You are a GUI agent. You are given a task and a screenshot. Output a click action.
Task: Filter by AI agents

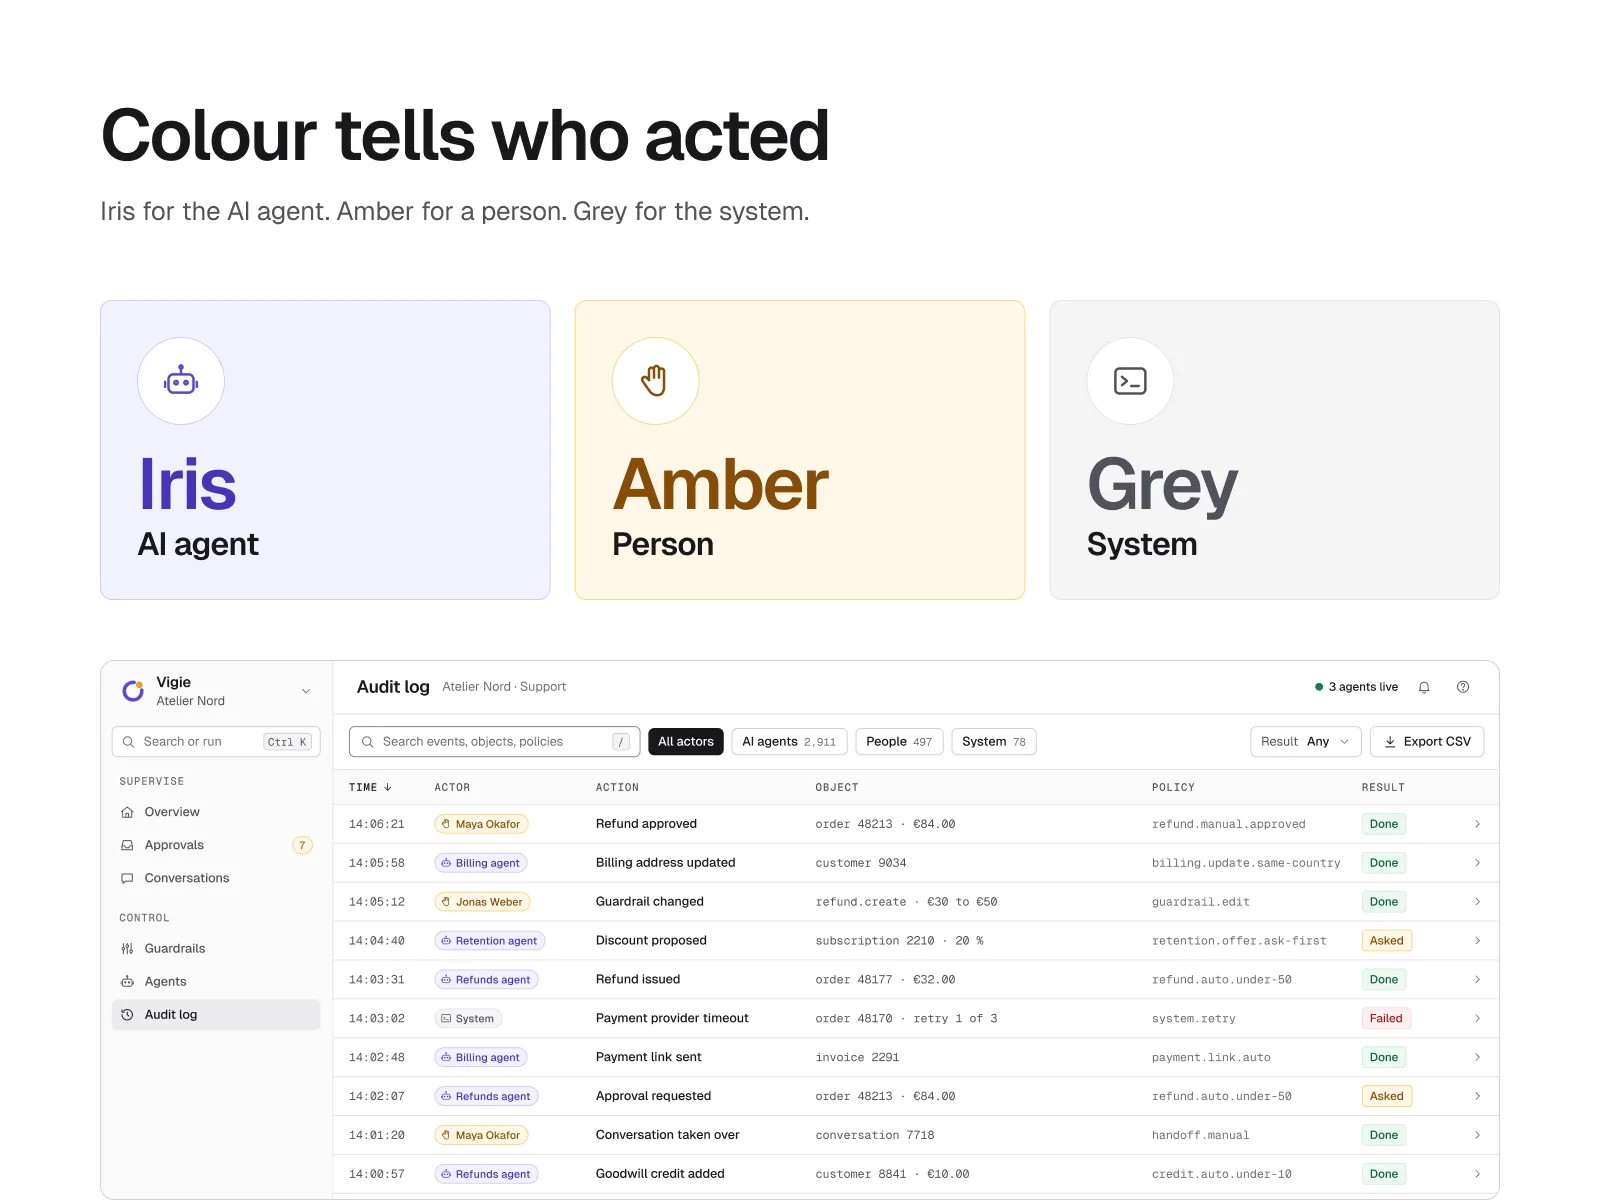tap(789, 741)
